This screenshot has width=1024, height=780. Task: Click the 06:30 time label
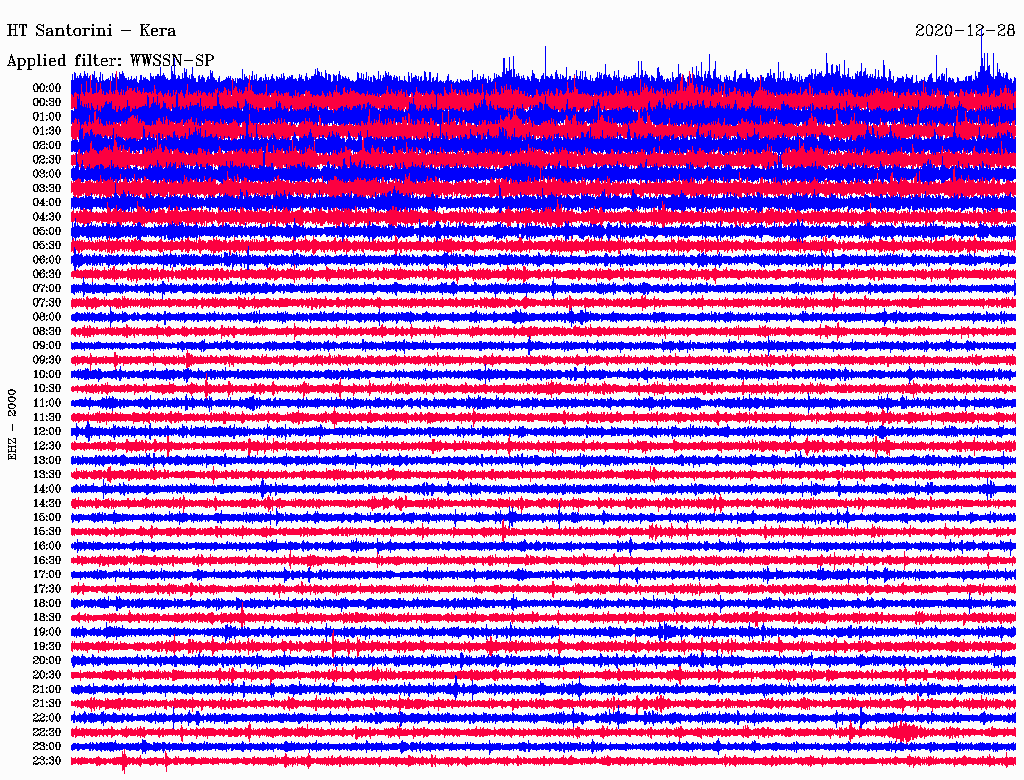point(47,274)
